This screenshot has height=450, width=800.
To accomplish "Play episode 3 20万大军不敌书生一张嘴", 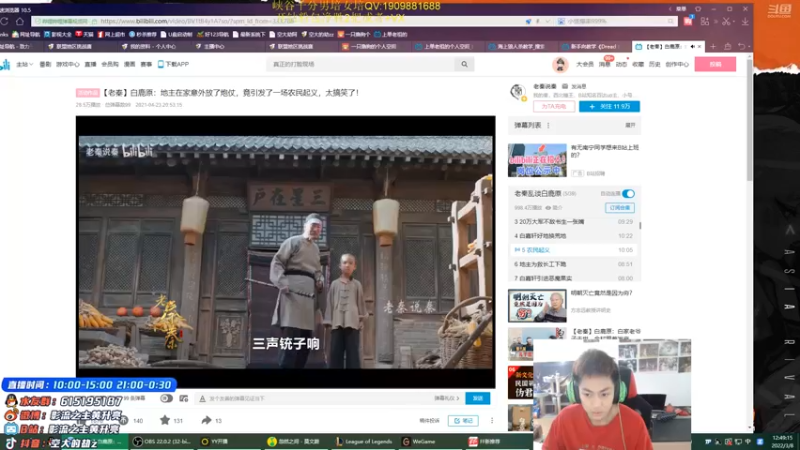I will coord(573,222).
